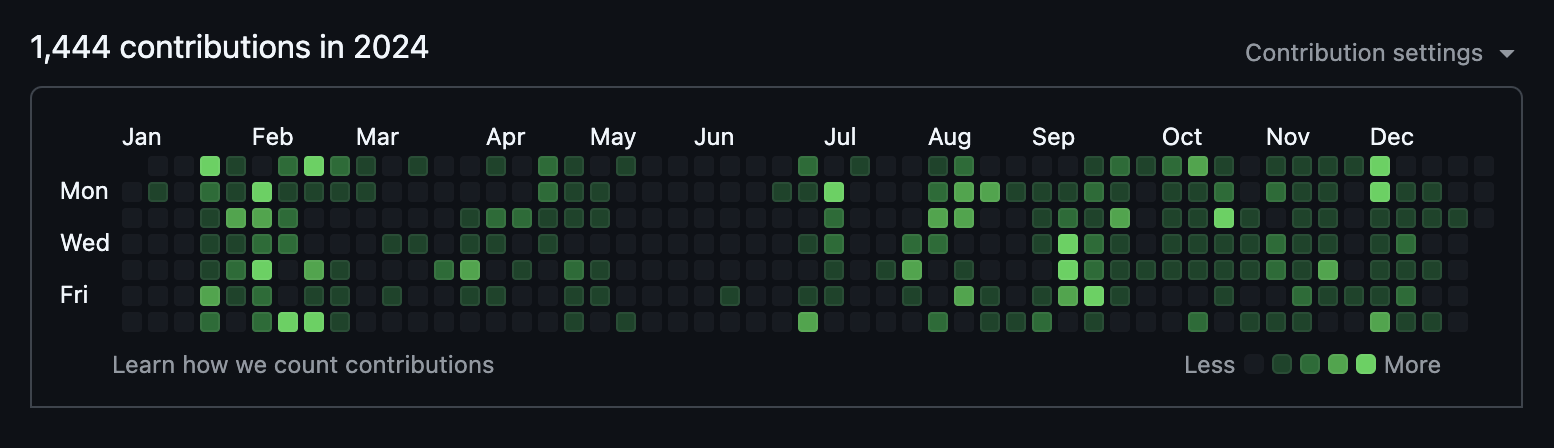This screenshot has width=1554, height=448.
Task: Click the Saturday December 7 contribution square
Action: click(x=1380, y=321)
